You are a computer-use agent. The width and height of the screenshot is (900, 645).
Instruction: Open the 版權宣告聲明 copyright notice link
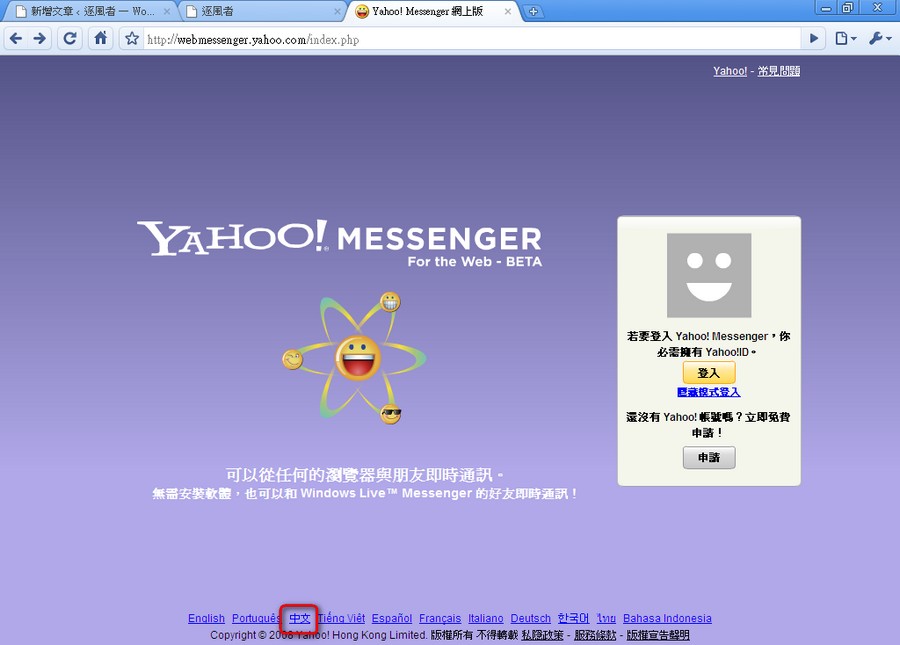658,635
